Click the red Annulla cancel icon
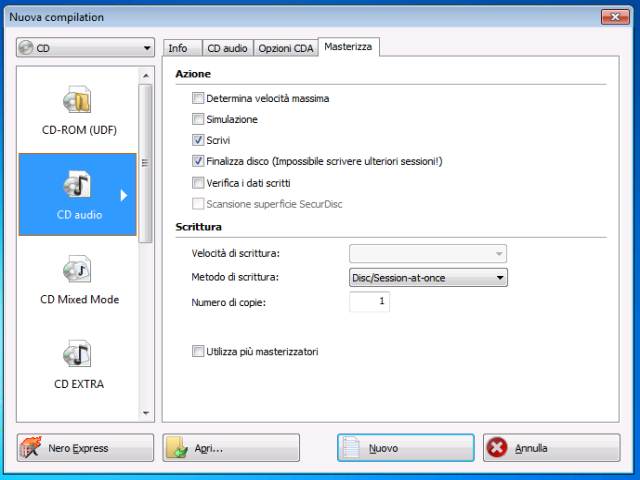 (x=498, y=448)
